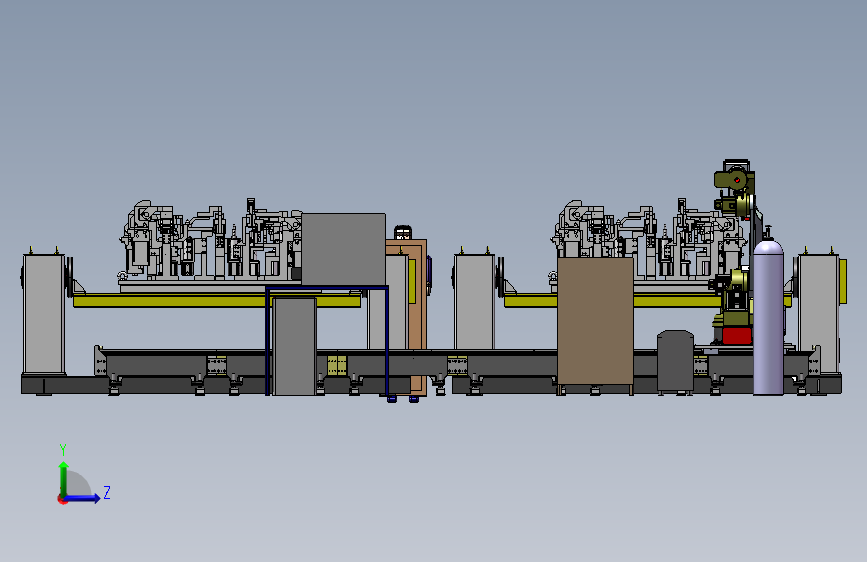
Task: Click the olive robot arm at the top
Action: pyautogui.click(x=734, y=180)
